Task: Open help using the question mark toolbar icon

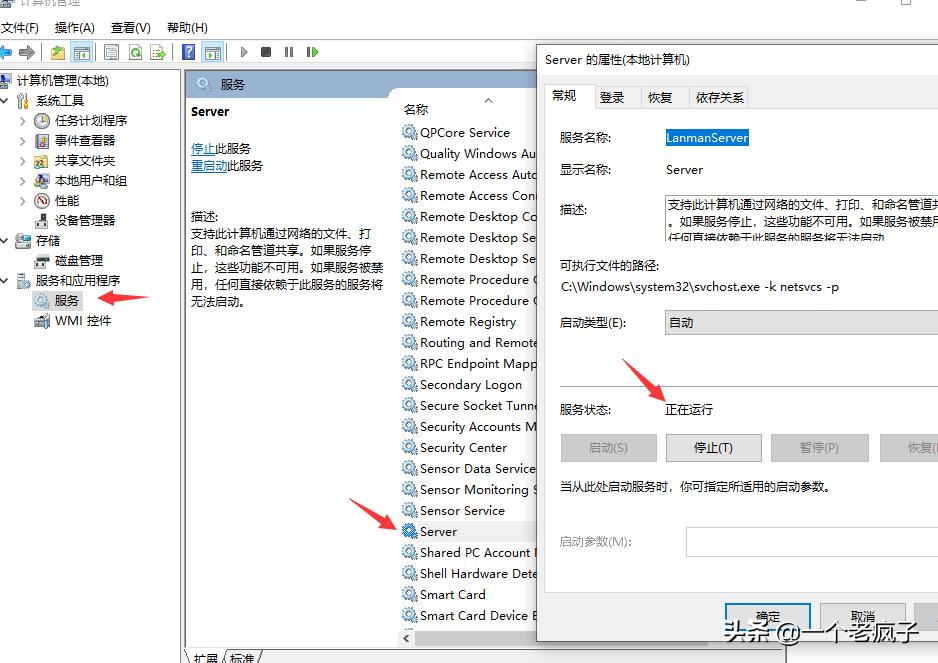Action: click(187, 52)
